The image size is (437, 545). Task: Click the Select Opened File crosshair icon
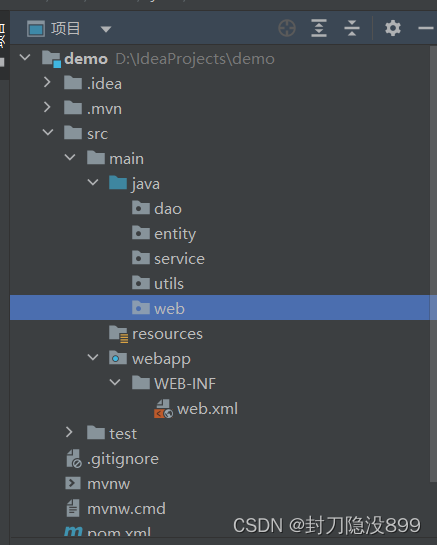(x=287, y=28)
